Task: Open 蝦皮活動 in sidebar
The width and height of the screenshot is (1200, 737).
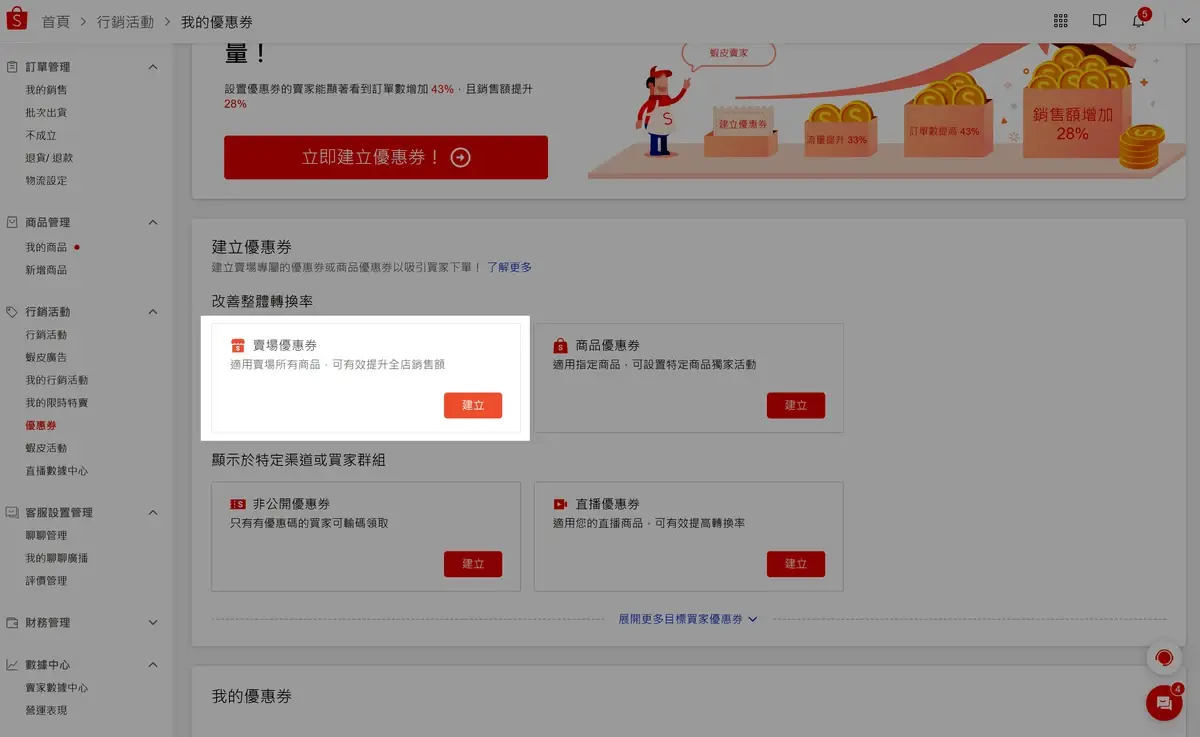Action: (x=47, y=448)
